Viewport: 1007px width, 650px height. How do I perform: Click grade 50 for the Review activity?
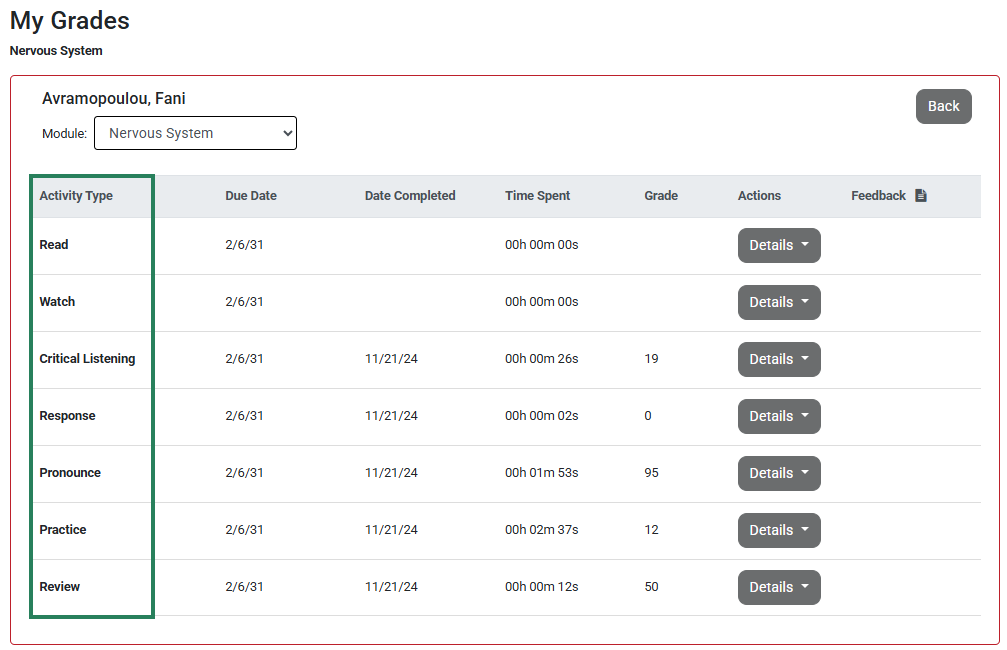650,587
